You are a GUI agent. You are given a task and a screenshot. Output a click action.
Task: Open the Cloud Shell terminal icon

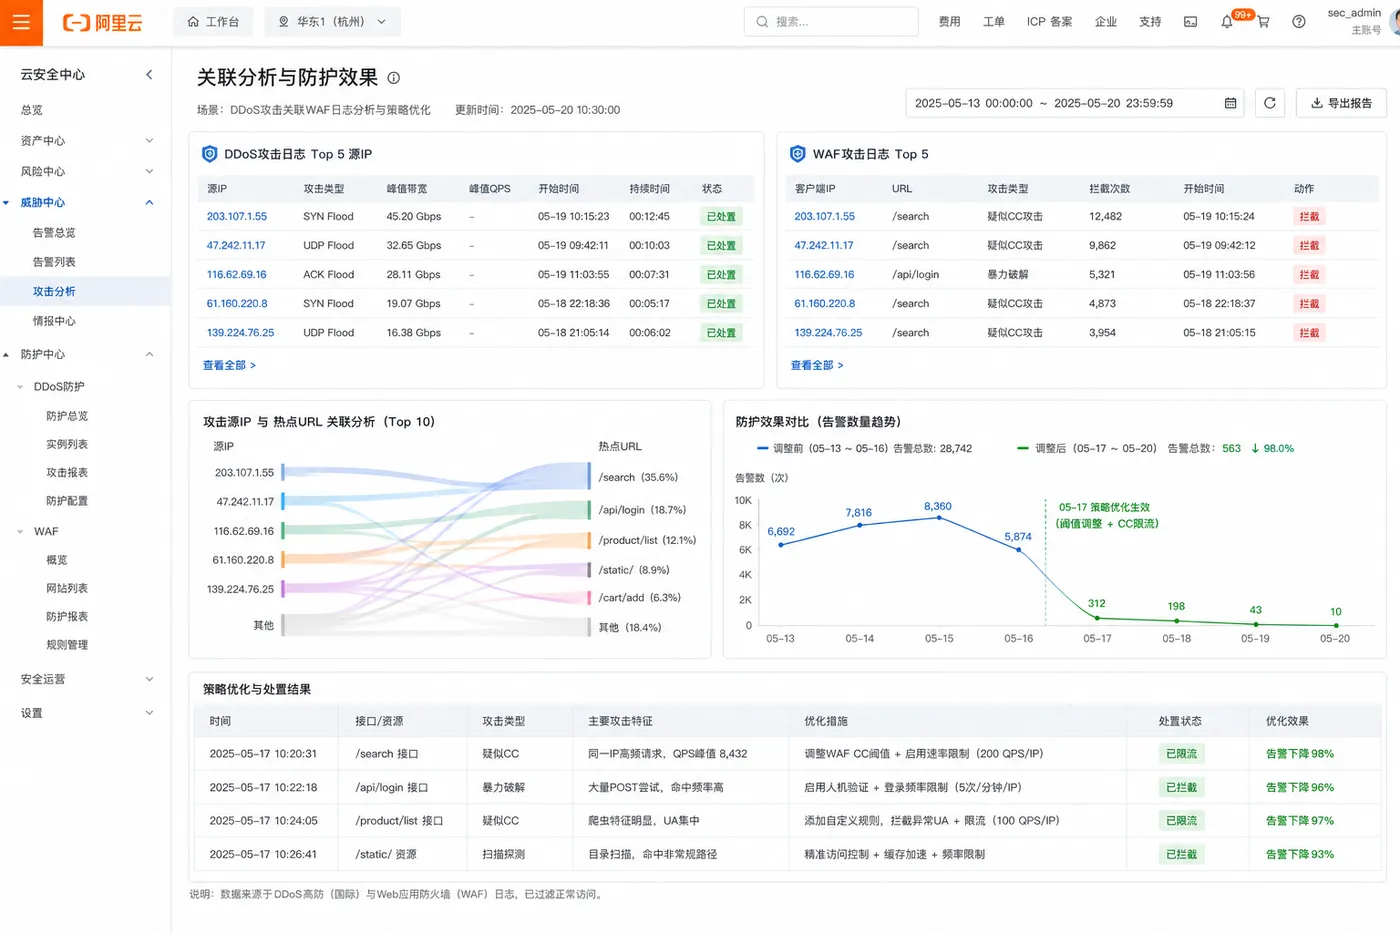pos(1190,22)
